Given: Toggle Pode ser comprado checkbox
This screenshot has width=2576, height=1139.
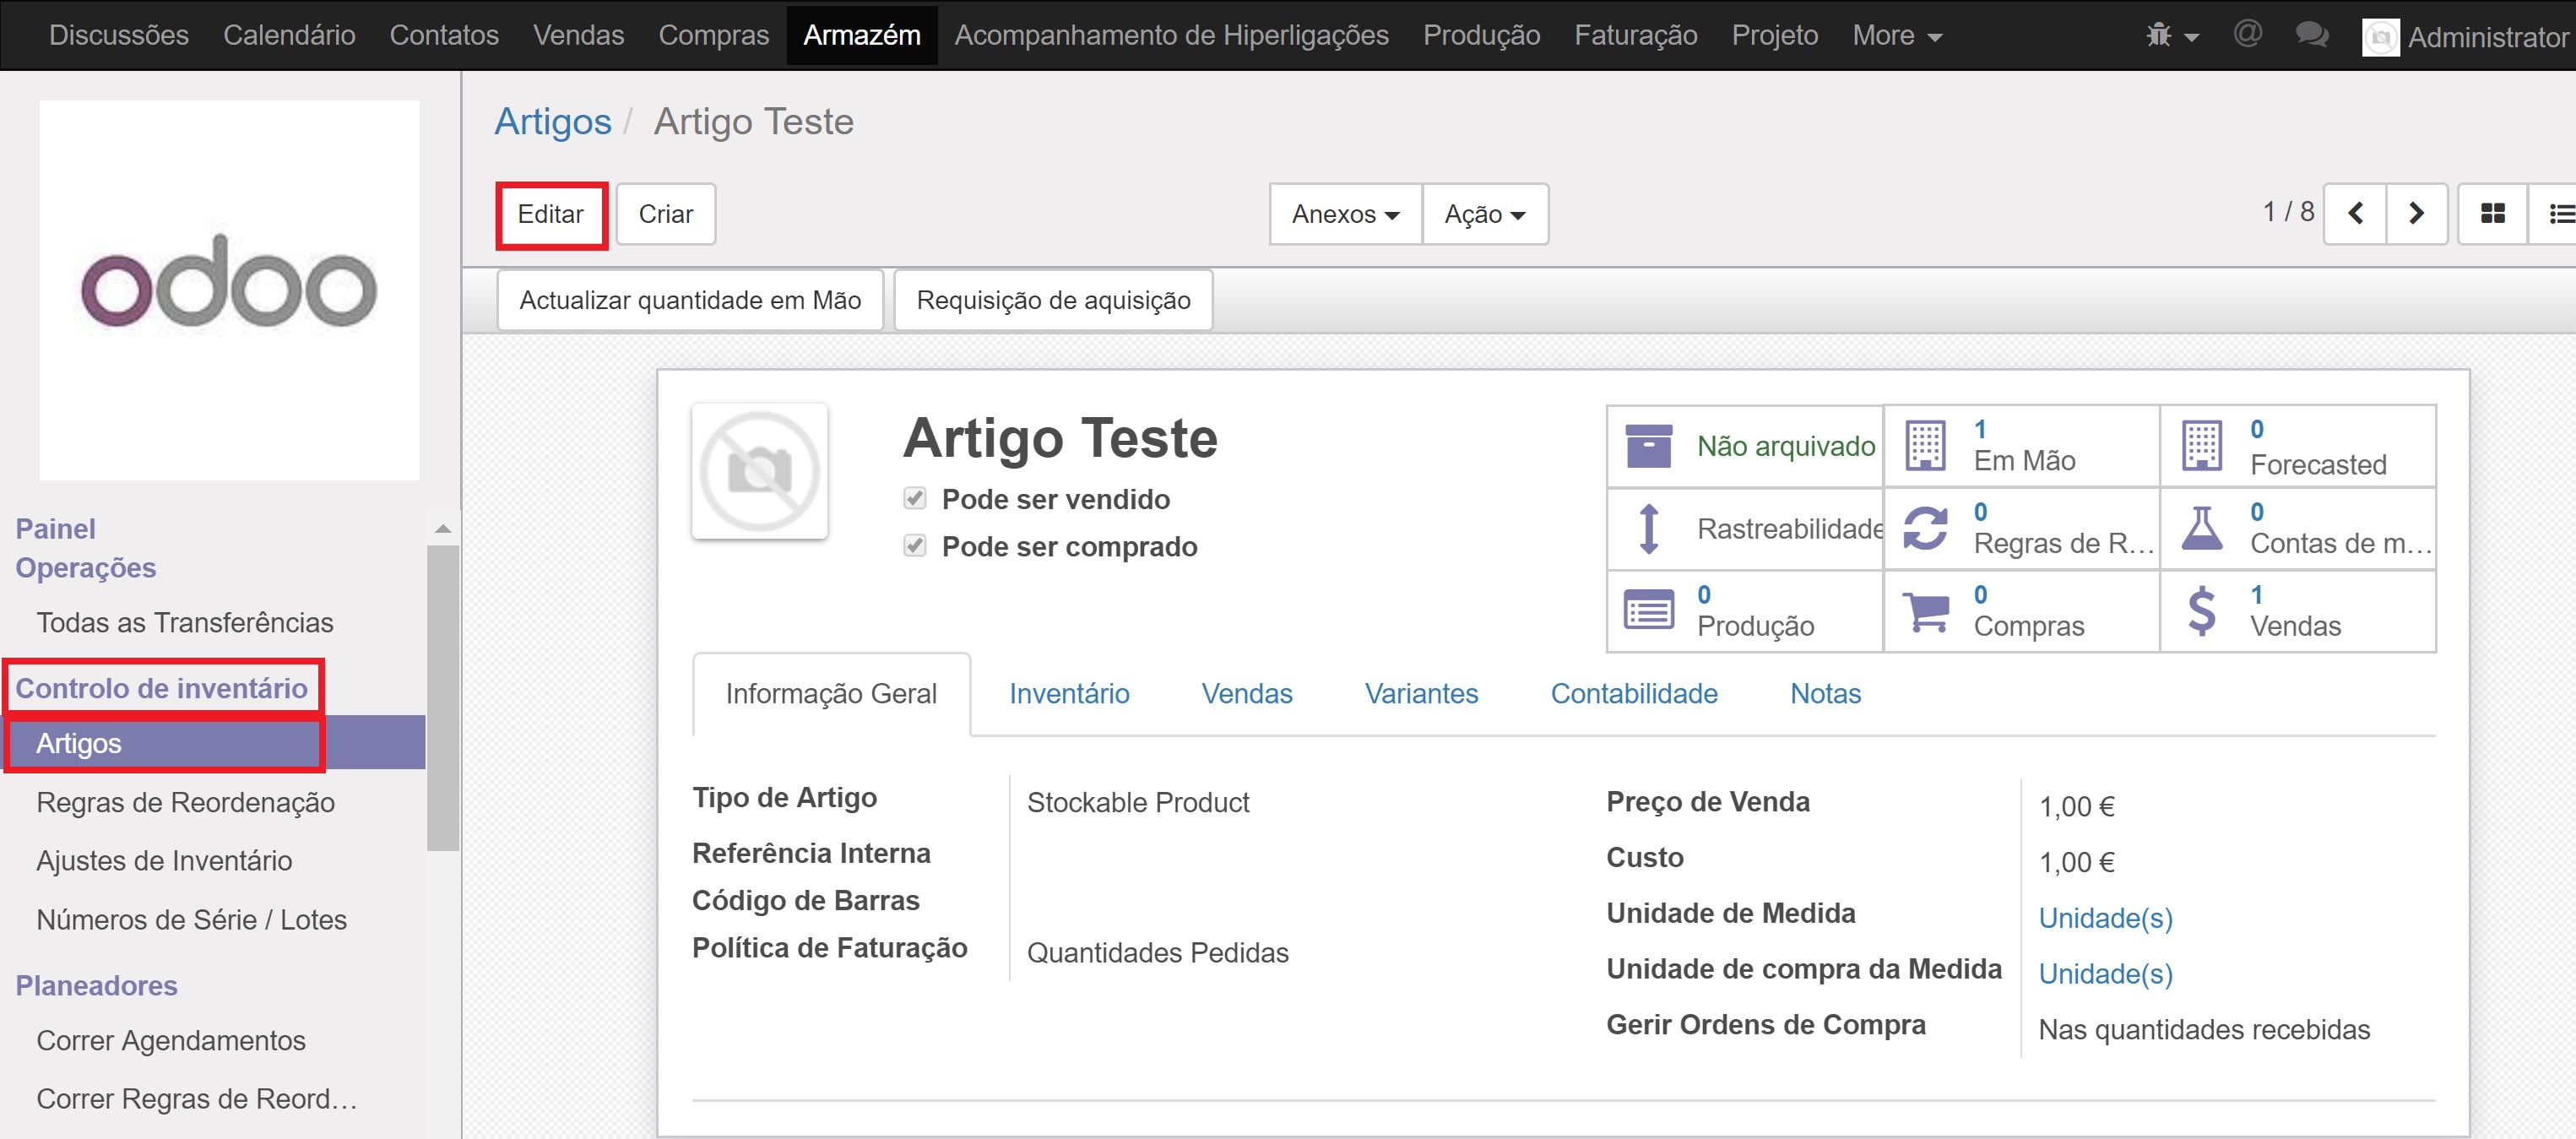Looking at the screenshot, I should point(914,546).
